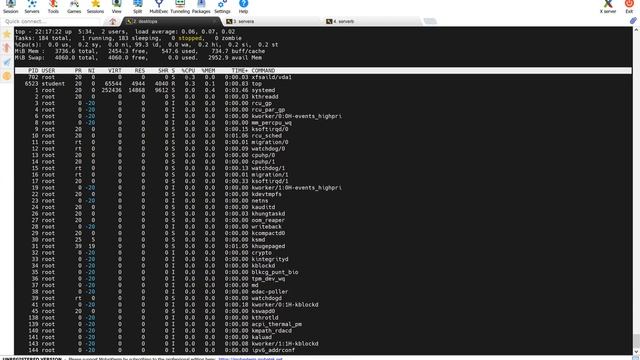
Task: Select the xfsaild/vda1 process row
Action: 323,77
